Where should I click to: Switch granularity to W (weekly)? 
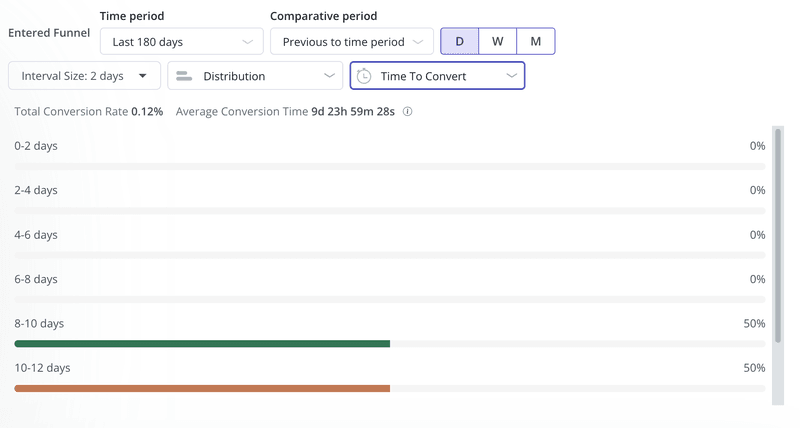pyautogui.click(x=497, y=42)
